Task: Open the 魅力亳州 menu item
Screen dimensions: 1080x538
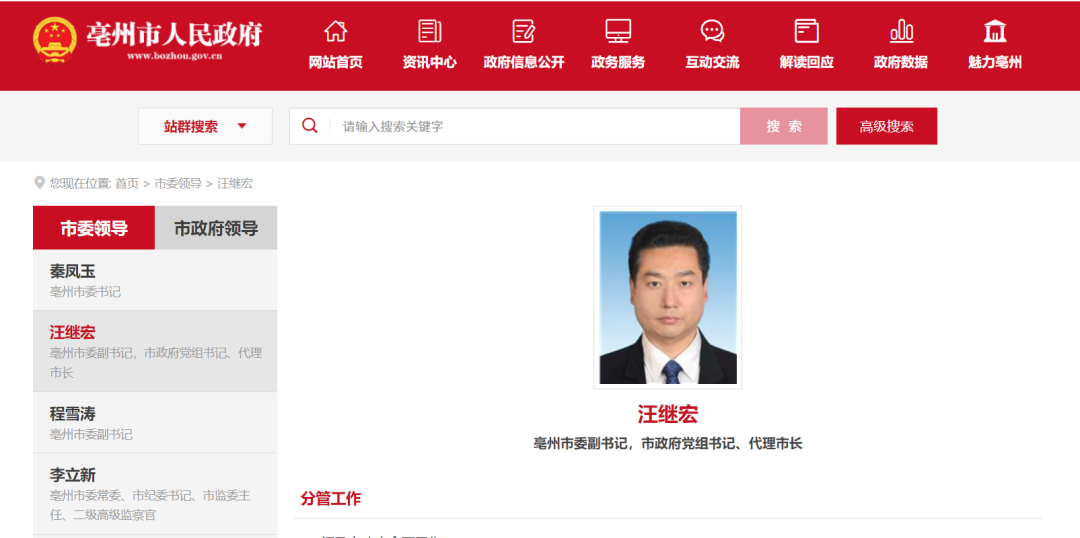Action: tap(995, 62)
